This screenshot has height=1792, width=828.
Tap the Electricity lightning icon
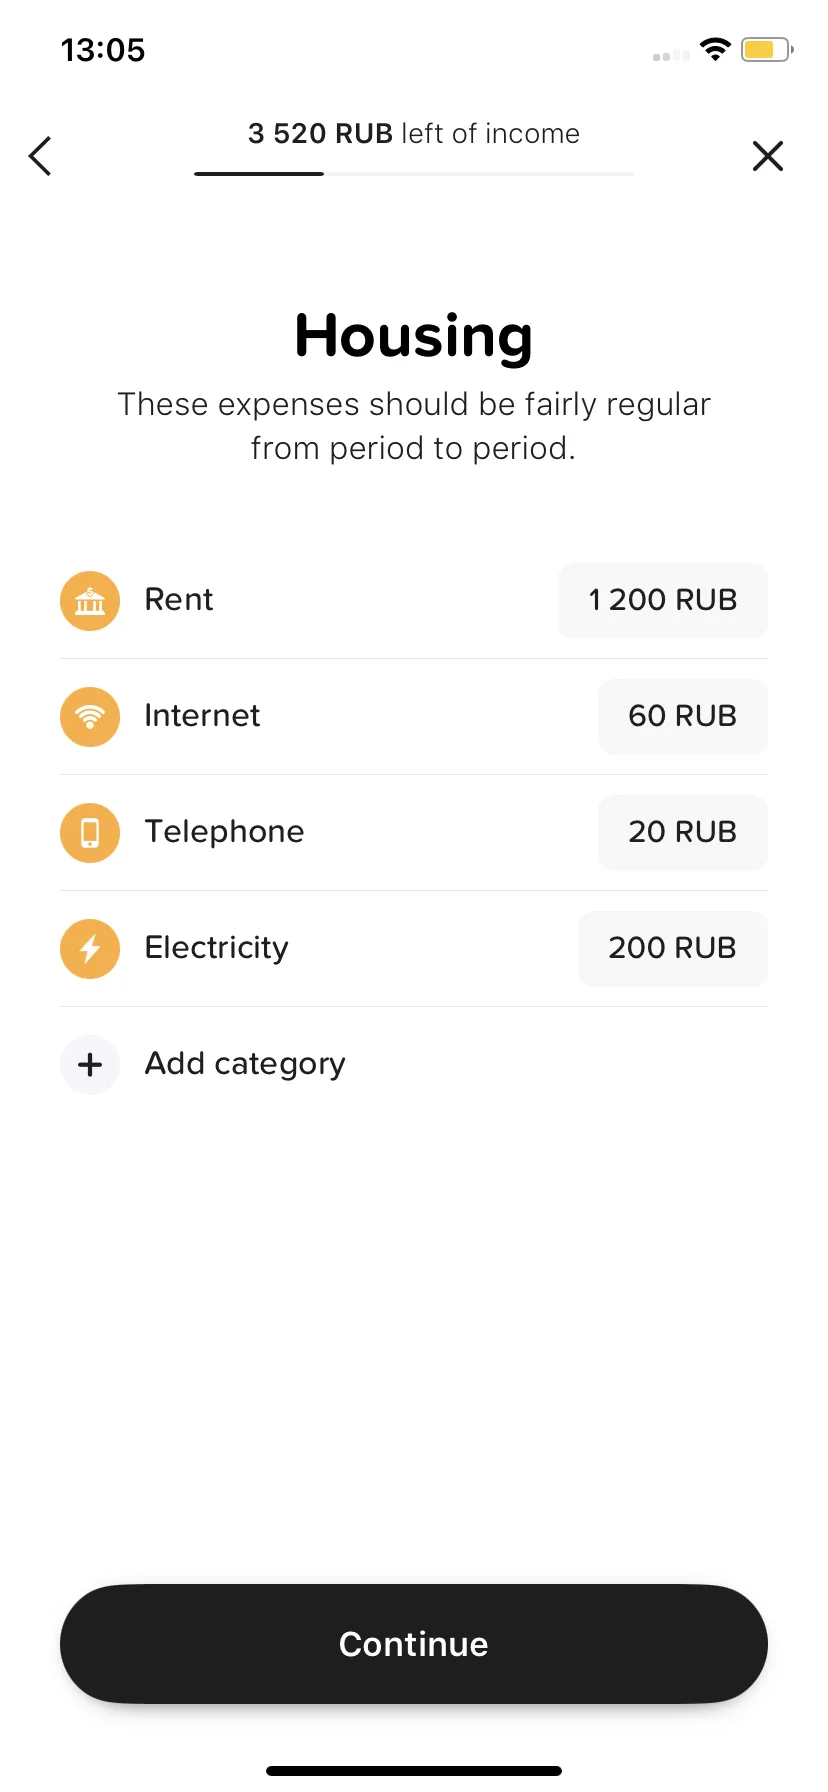pyautogui.click(x=90, y=949)
